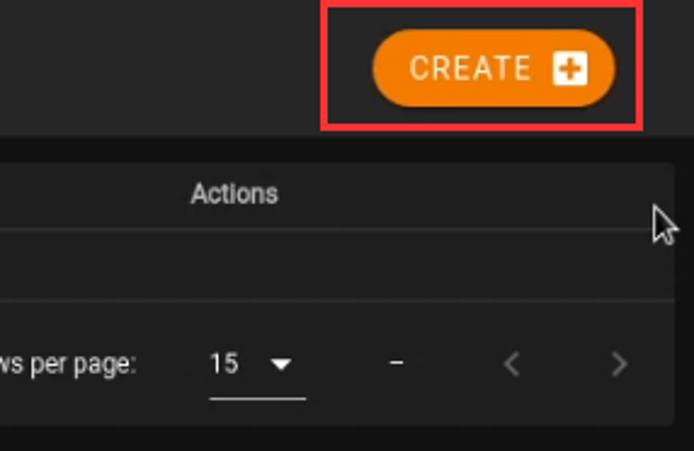
Task: Click the white triangle caret in pagination
Action: tap(282, 365)
